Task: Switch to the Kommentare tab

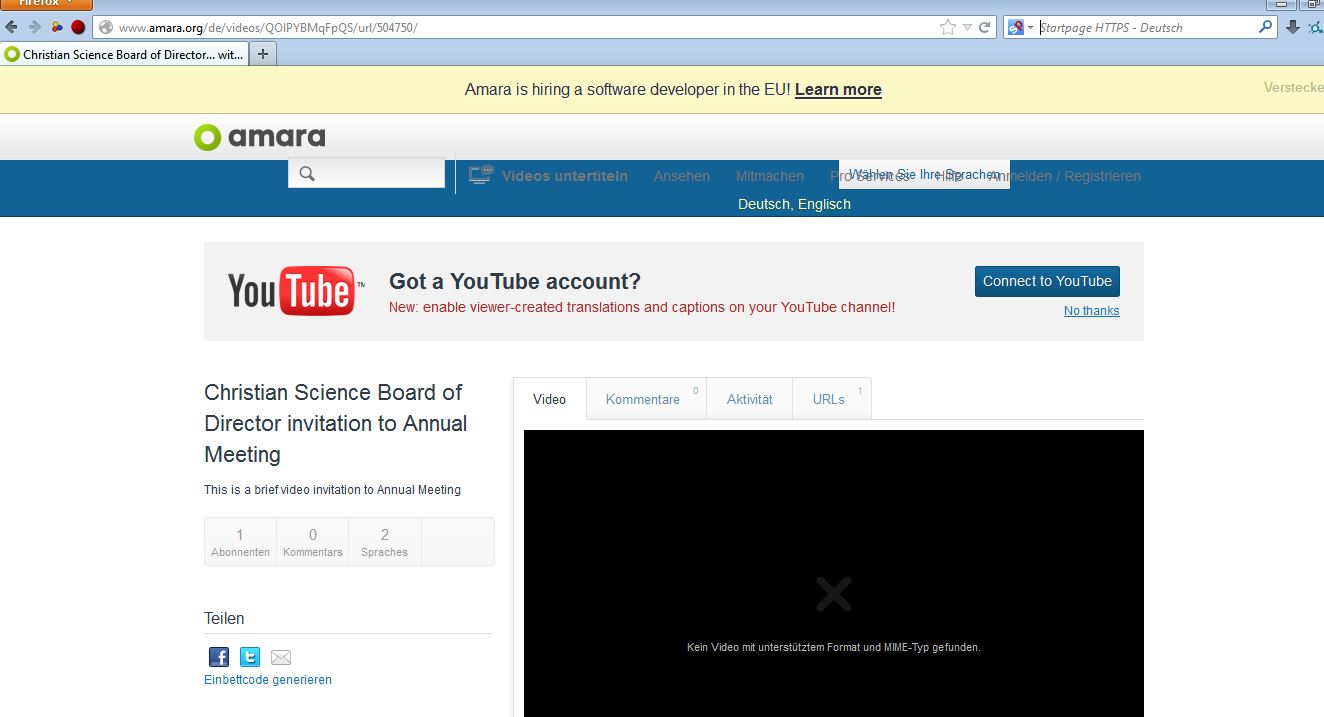Action: pyautogui.click(x=643, y=399)
